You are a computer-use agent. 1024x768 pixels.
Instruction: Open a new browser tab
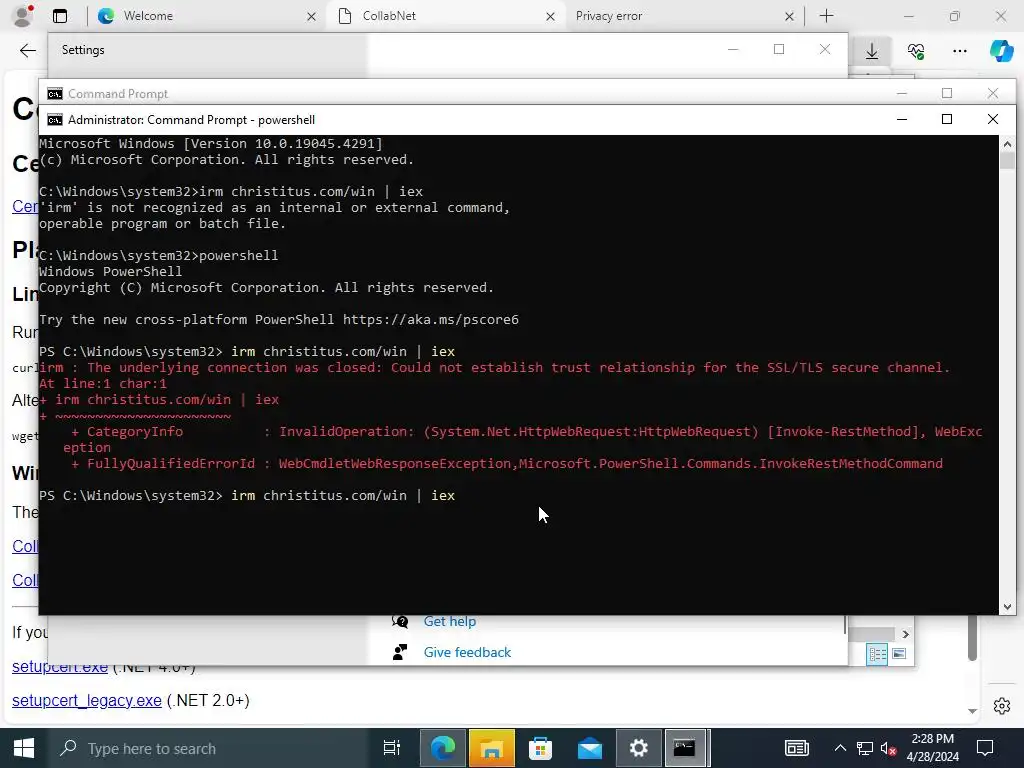coord(826,16)
